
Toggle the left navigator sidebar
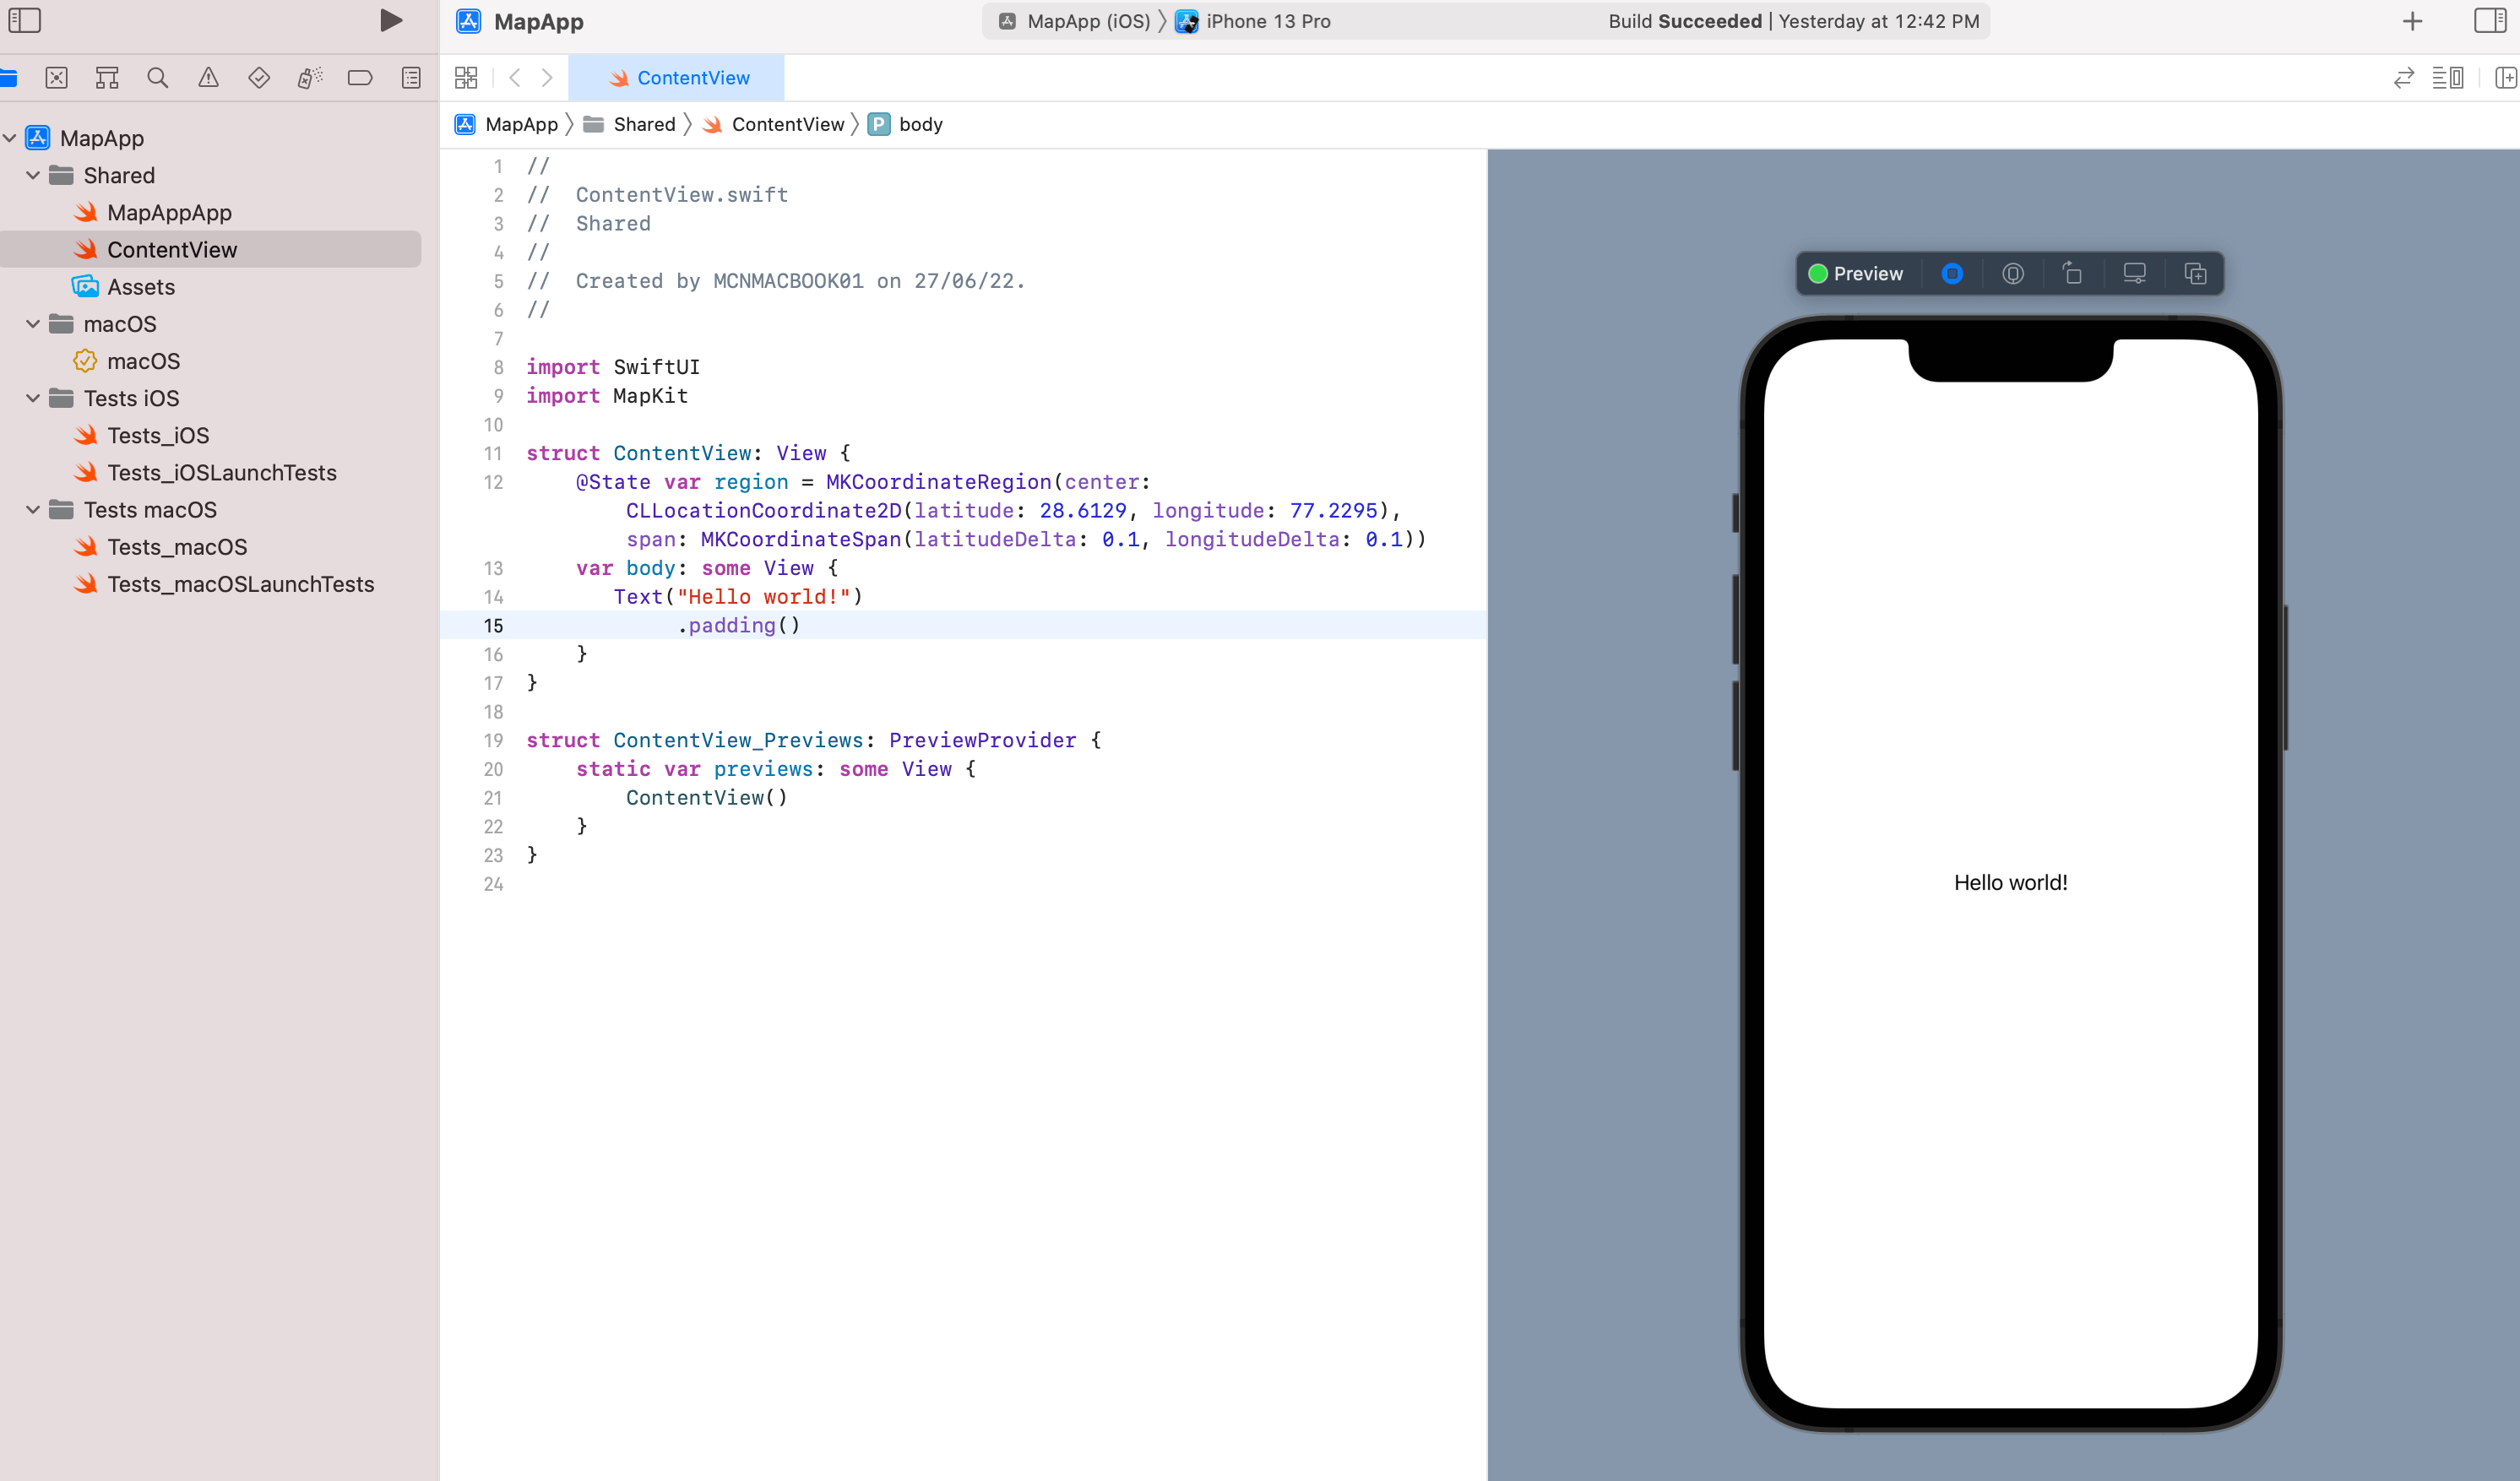point(24,21)
